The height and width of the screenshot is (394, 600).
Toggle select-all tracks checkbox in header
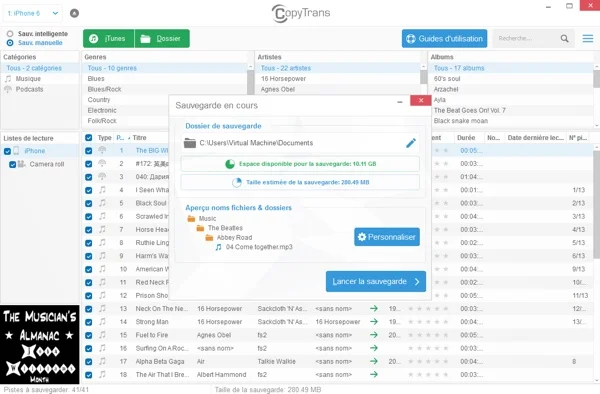88,138
